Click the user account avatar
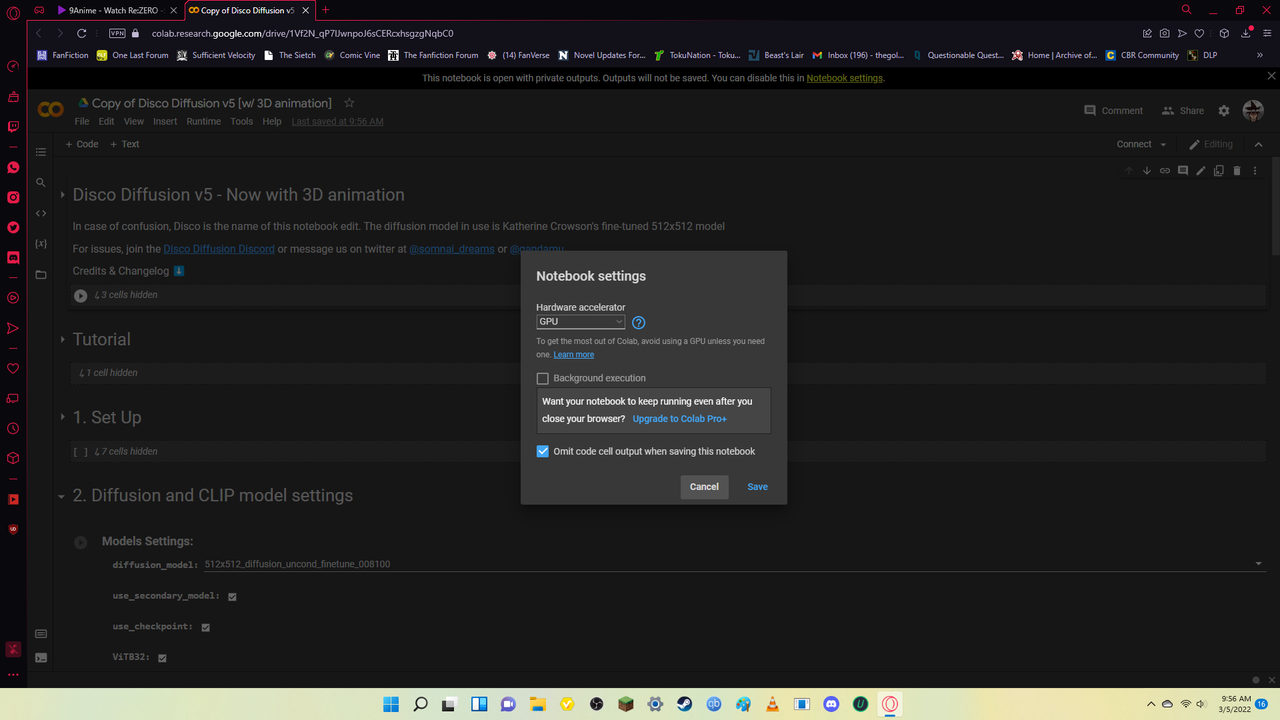This screenshot has height=720, width=1280. (1253, 111)
